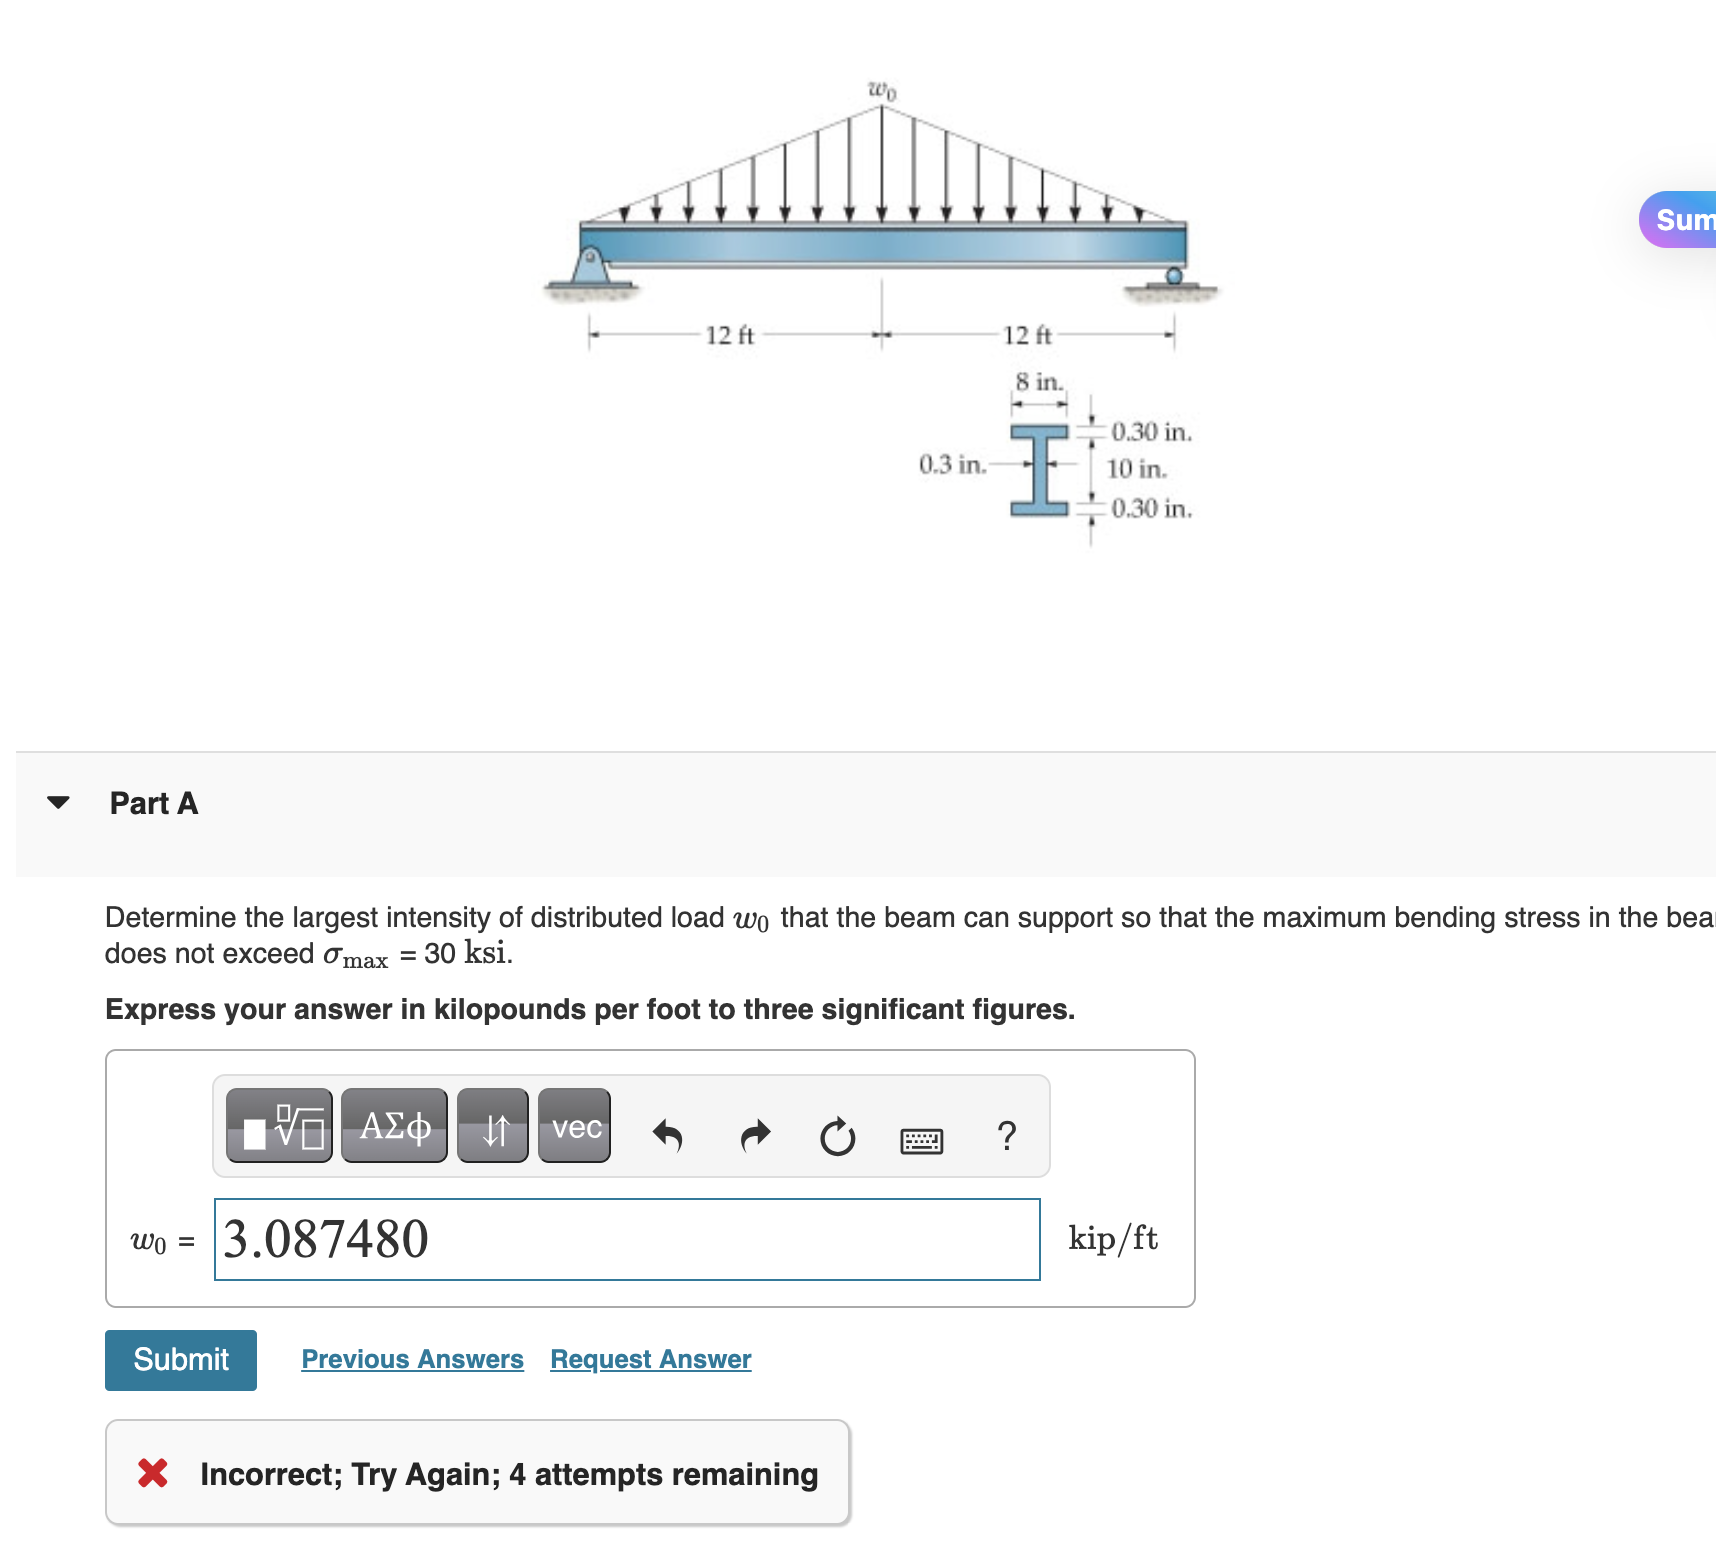Click the red X incorrect indicator
Screen dimensions: 1716x1544
(x=152, y=1473)
